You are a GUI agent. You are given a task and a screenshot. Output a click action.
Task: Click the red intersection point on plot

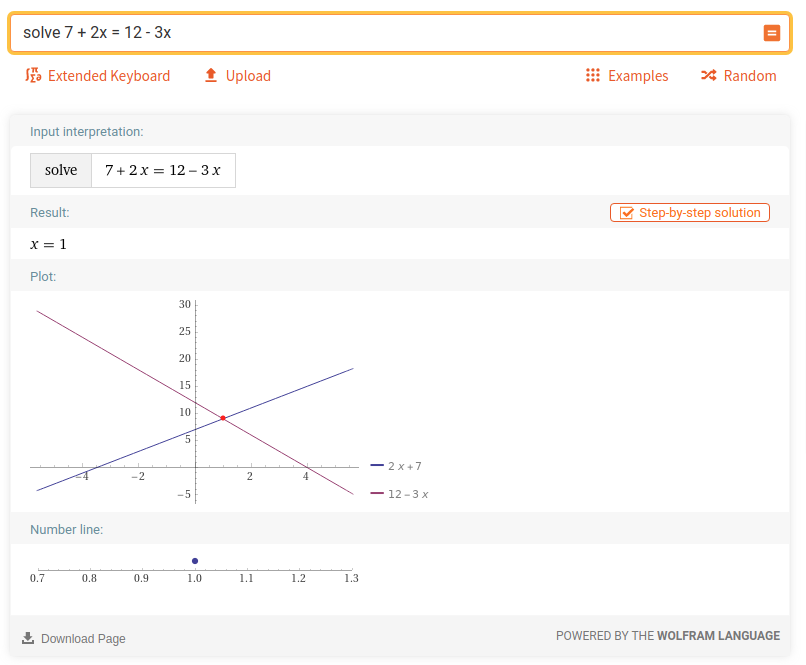[x=223, y=418]
